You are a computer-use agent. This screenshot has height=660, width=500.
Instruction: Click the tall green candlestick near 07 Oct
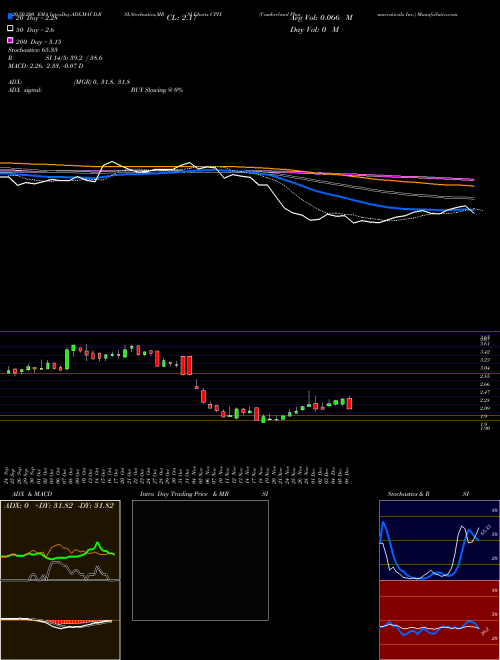pyautogui.click(x=66, y=359)
